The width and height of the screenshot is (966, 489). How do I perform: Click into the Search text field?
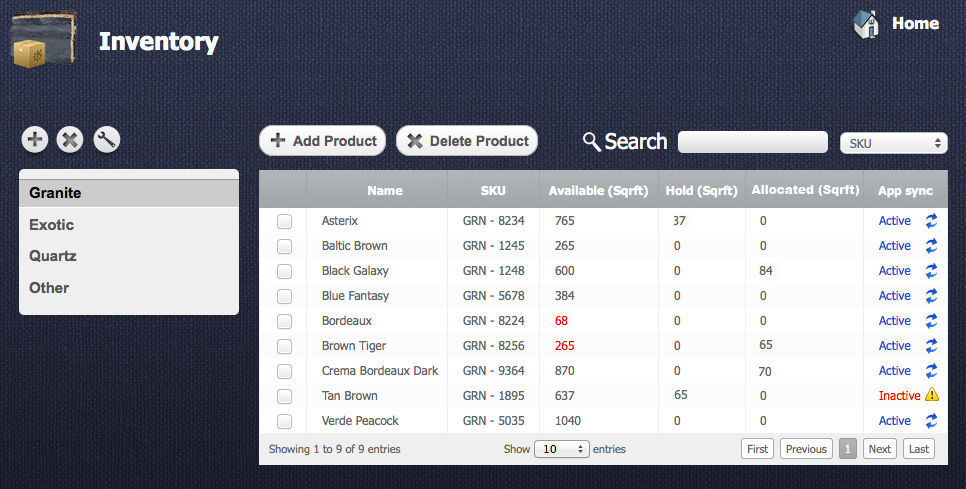pyautogui.click(x=752, y=142)
